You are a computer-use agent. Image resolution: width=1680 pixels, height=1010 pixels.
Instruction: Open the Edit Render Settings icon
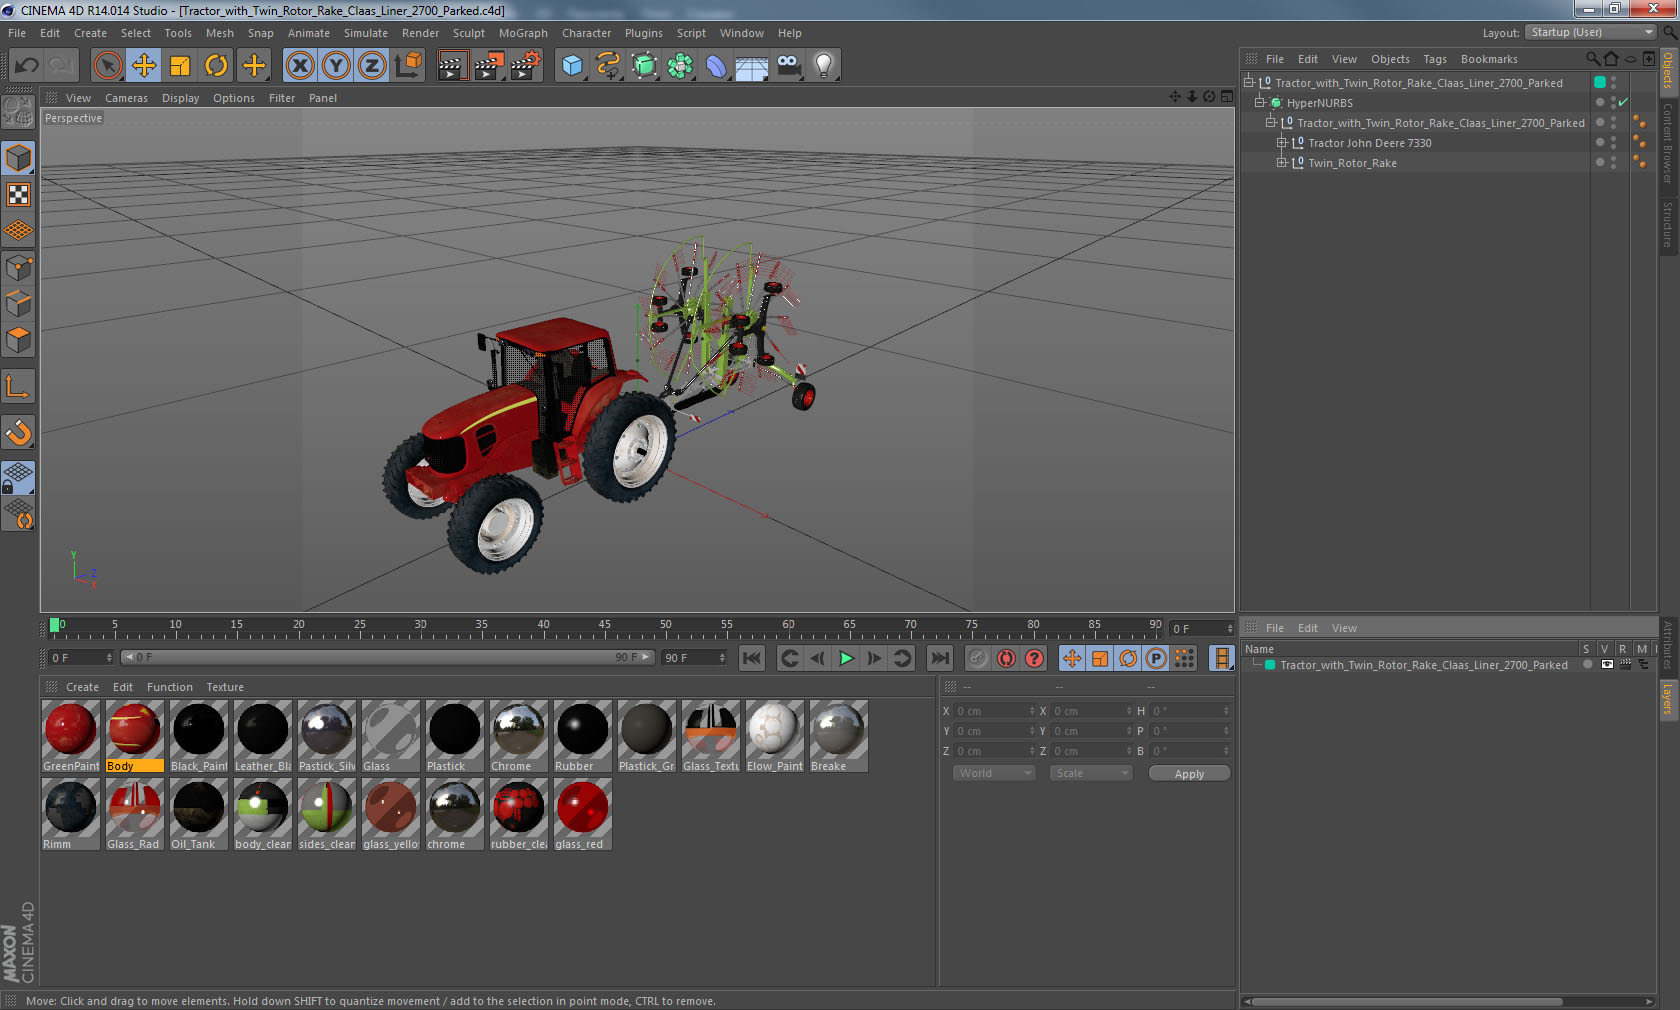(x=526, y=66)
